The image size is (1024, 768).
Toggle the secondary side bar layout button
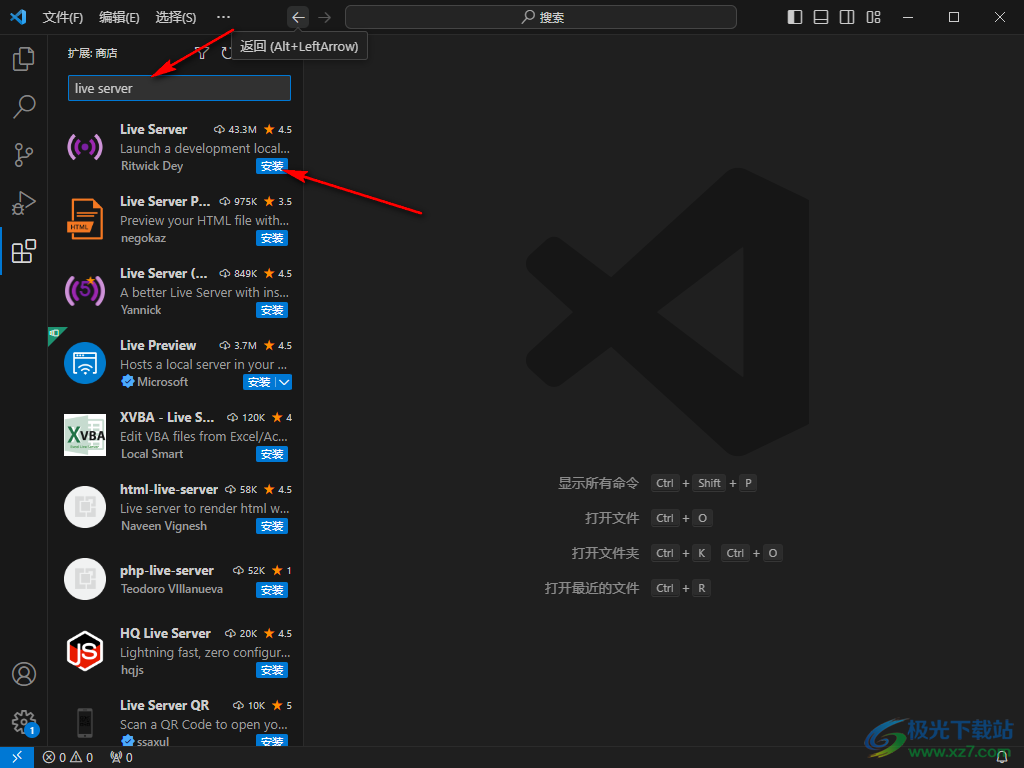coord(847,17)
